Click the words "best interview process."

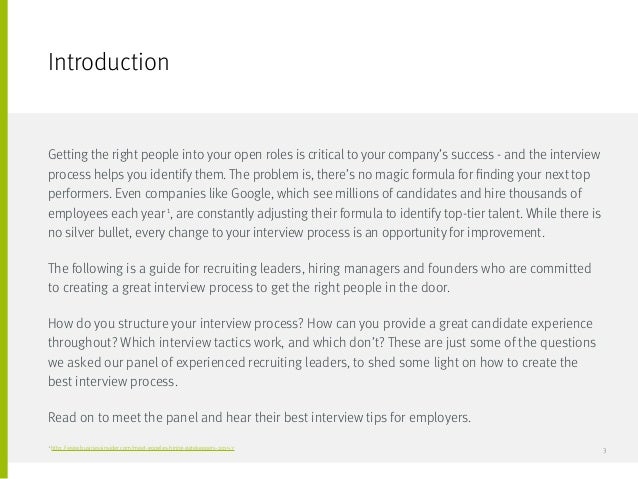click(x=113, y=382)
